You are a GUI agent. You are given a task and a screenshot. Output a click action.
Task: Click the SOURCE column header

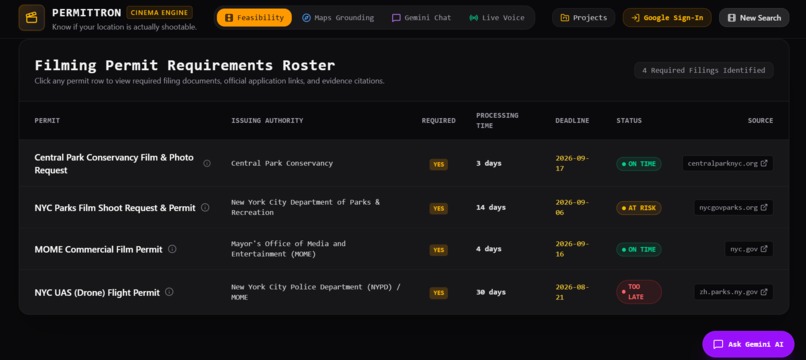[x=760, y=120]
